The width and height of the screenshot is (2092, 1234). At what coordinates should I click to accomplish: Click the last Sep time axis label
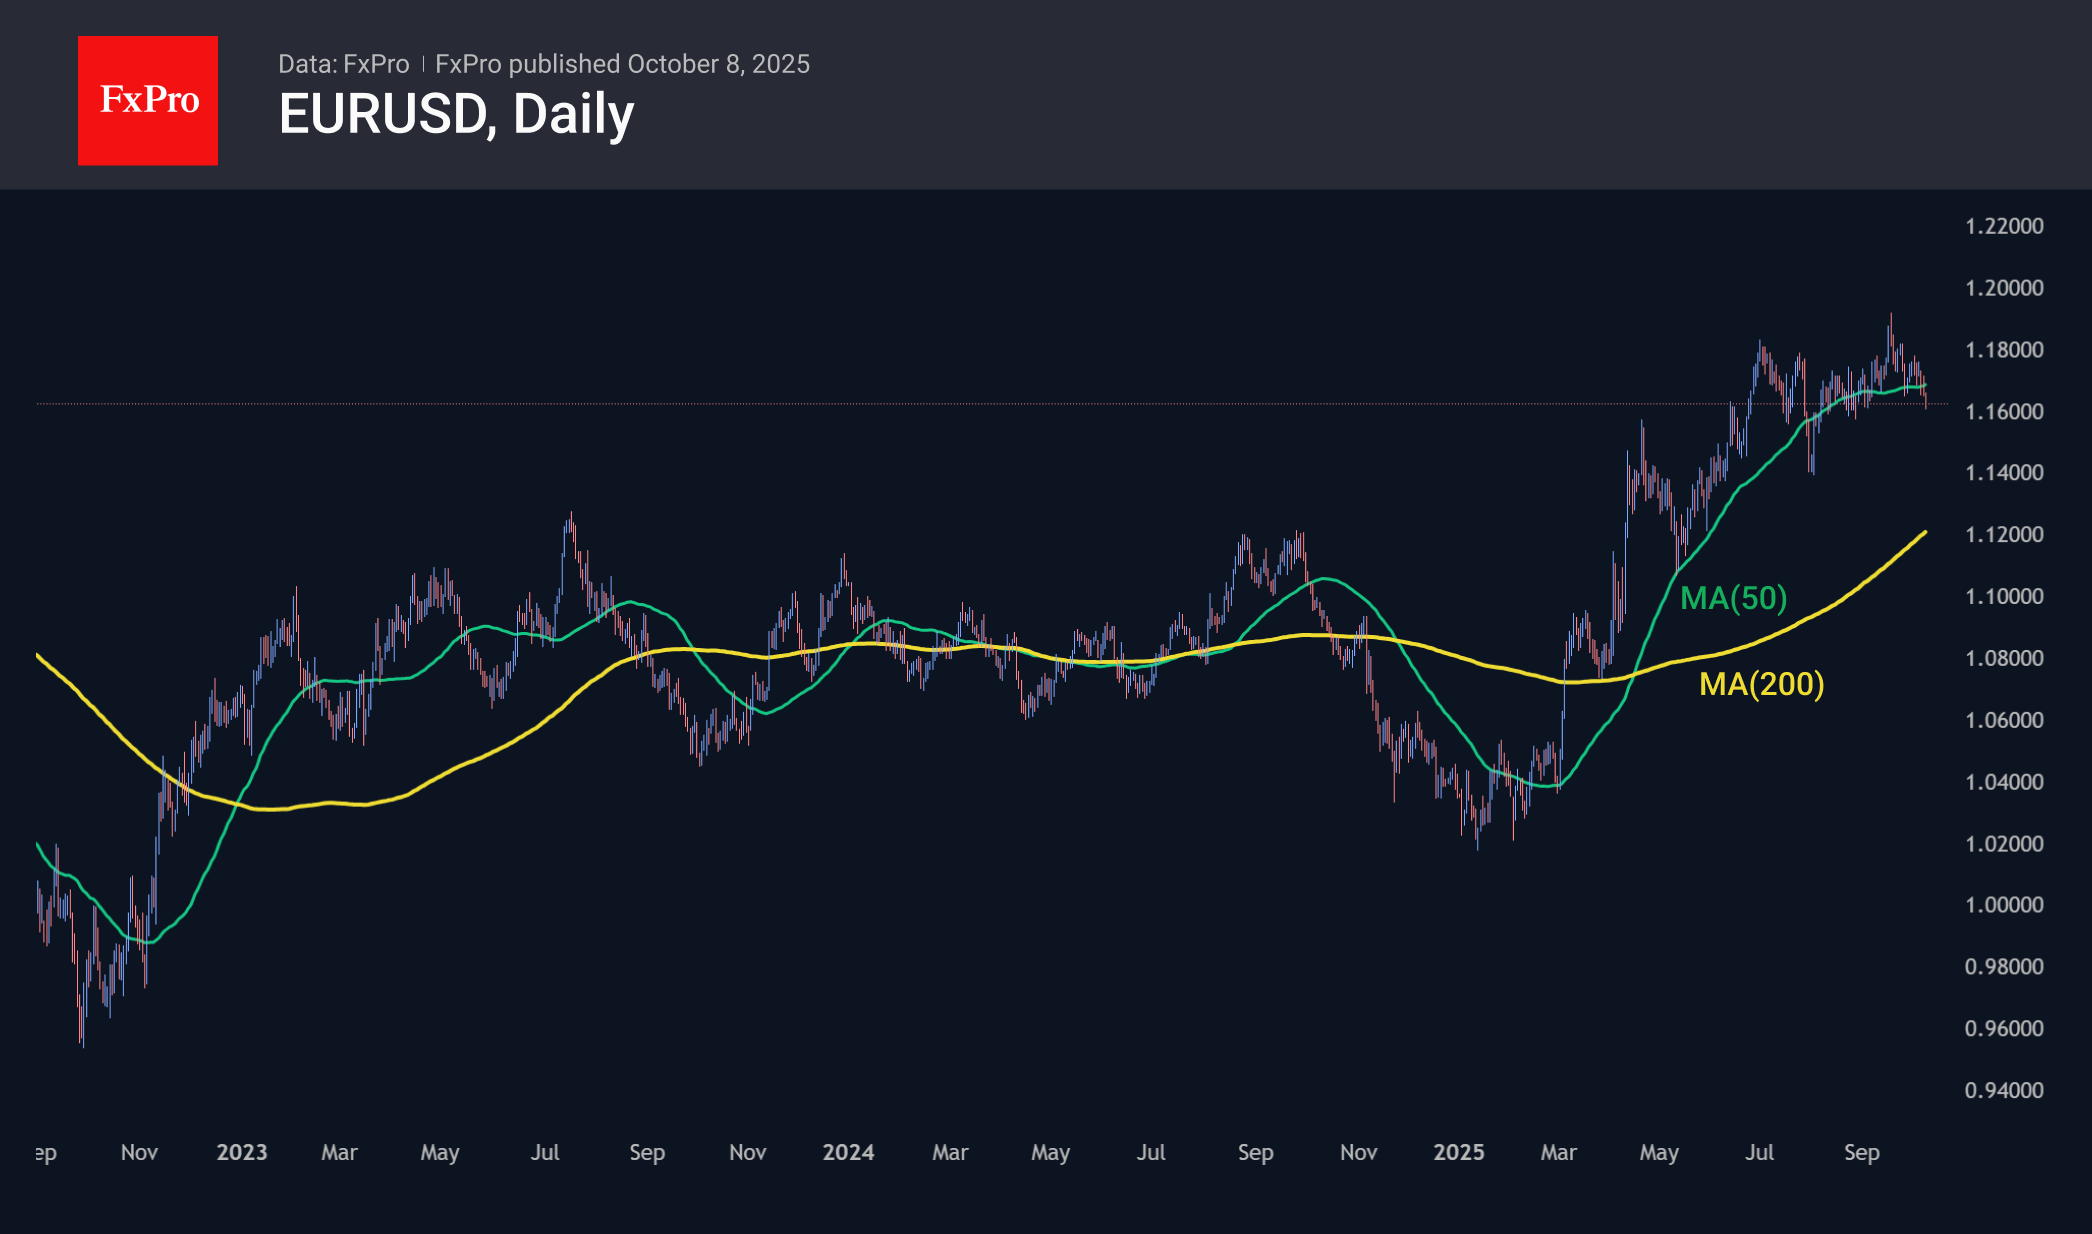(1861, 1152)
